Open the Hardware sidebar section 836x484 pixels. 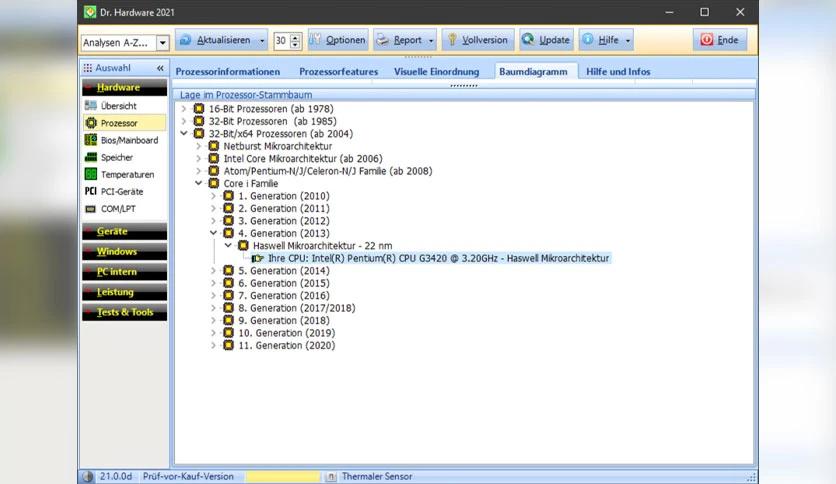click(125, 87)
